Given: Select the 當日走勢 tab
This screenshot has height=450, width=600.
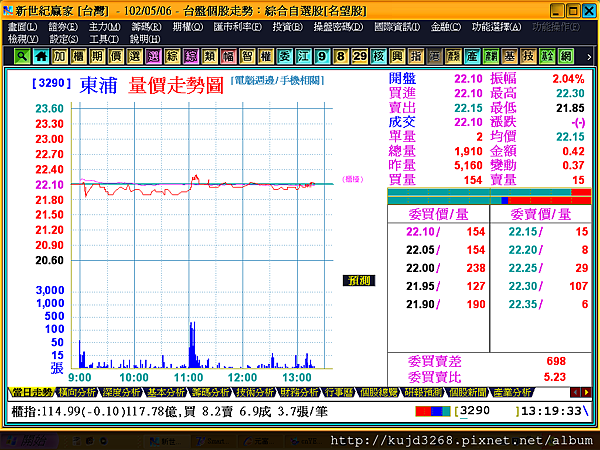Looking at the screenshot, I should point(32,392).
